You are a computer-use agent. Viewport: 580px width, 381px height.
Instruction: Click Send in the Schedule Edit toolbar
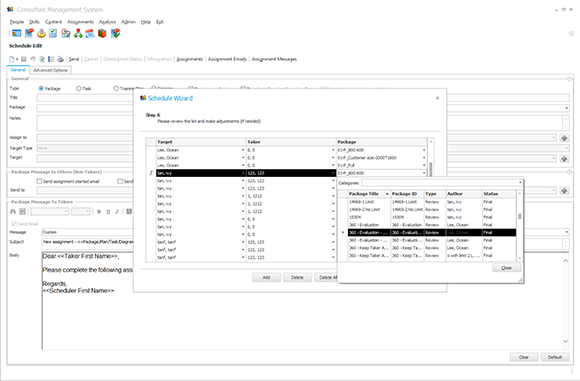point(74,59)
